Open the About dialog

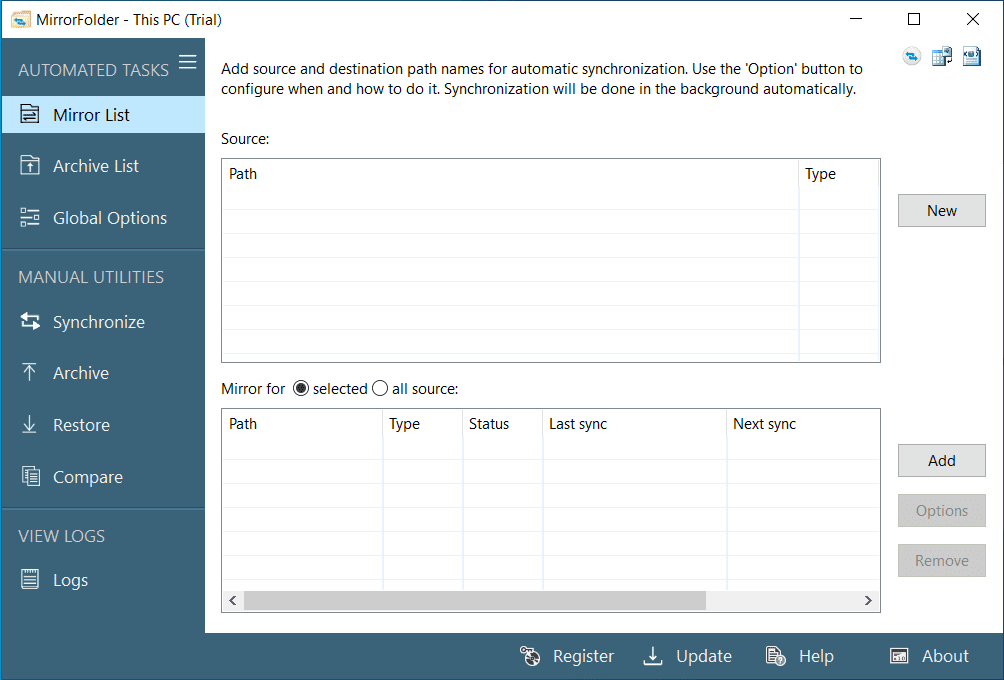click(930, 656)
